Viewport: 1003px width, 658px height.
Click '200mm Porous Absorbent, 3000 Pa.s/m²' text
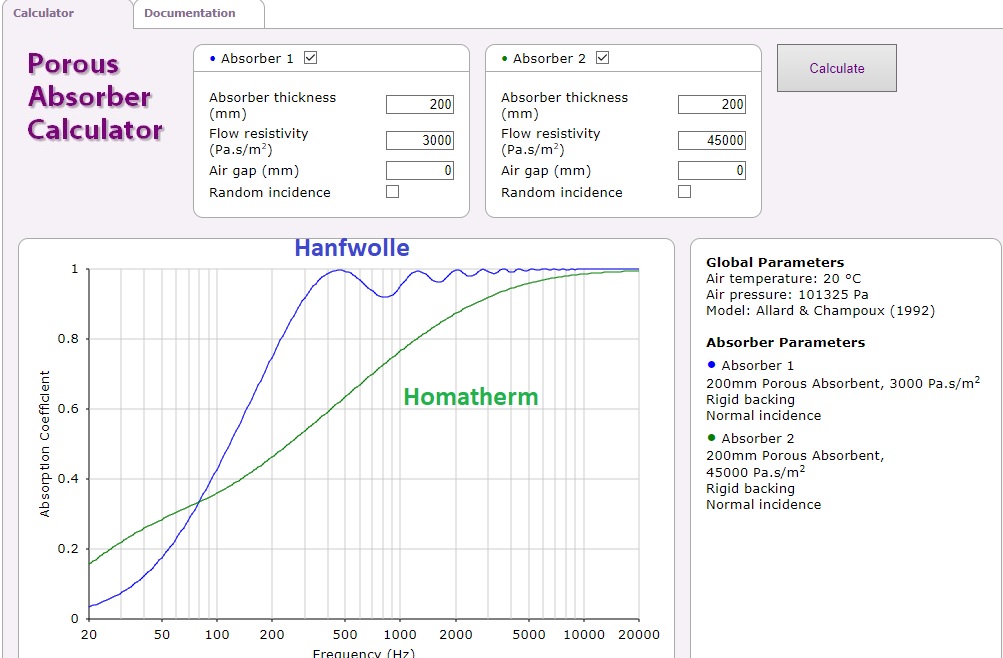(843, 383)
